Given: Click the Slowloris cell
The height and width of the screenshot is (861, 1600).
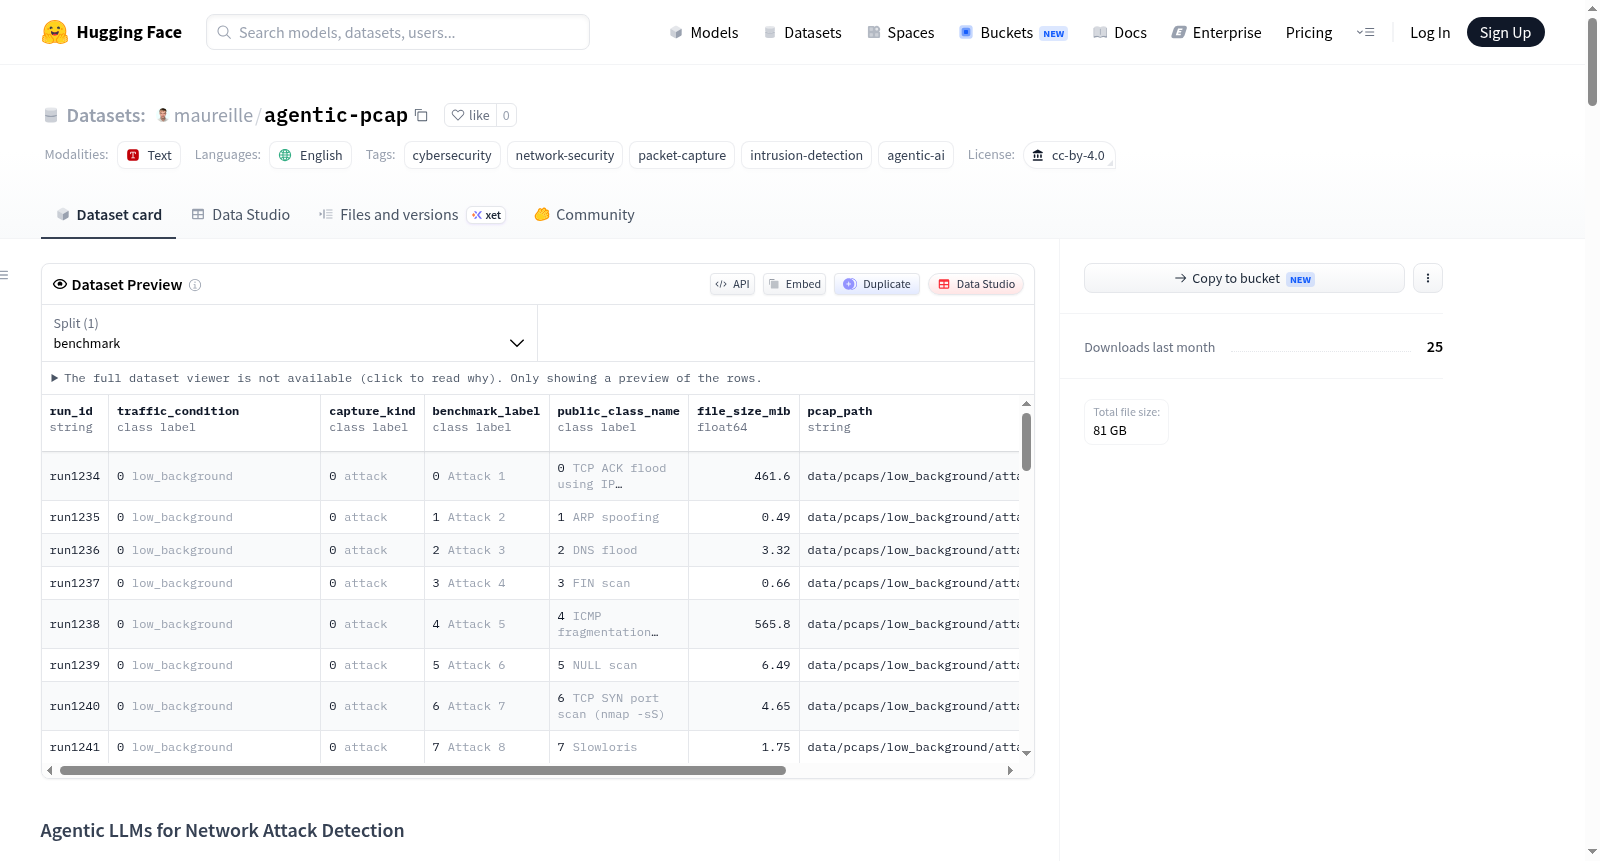Looking at the screenshot, I should (x=619, y=748).
